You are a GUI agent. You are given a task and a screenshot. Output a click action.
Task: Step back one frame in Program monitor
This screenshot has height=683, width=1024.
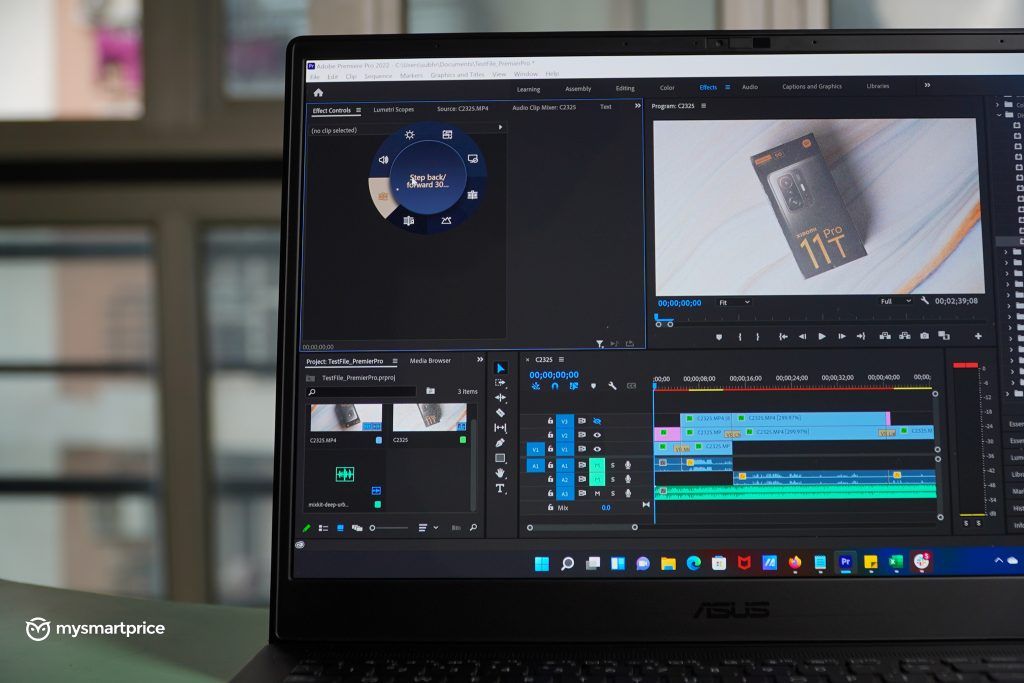(x=803, y=336)
